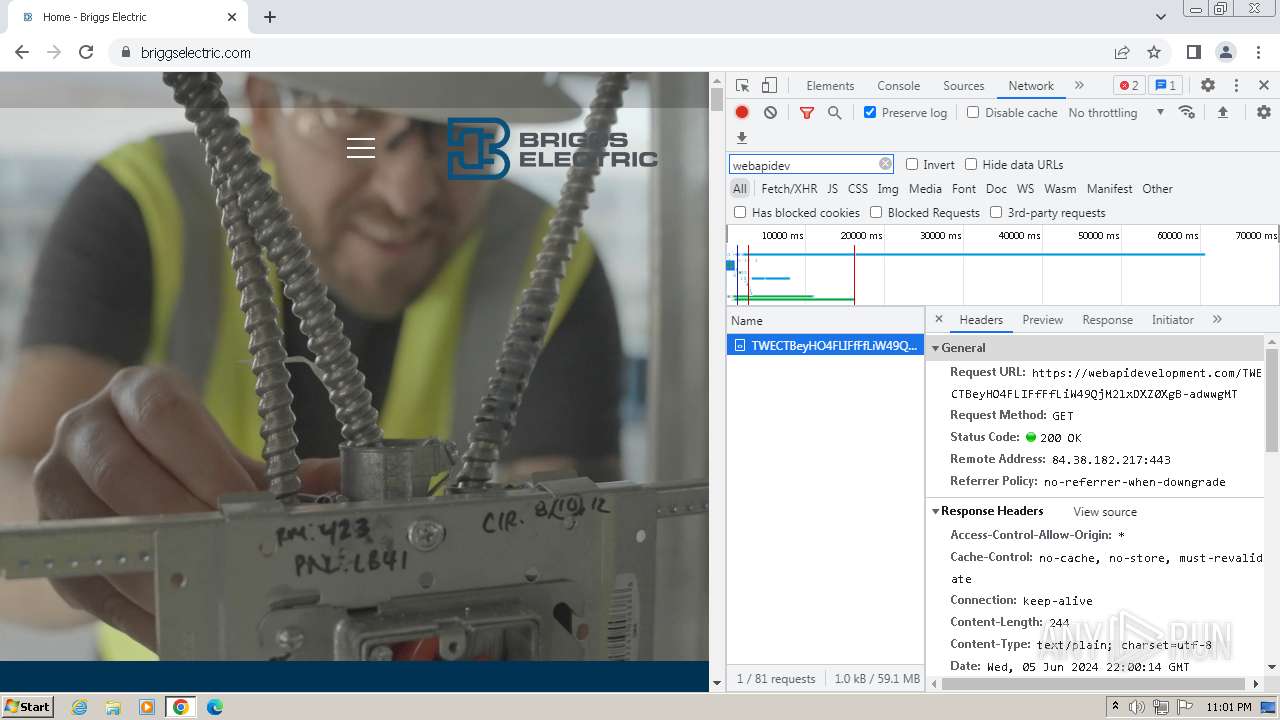Click the 2 errors badge
The width and height of the screenshot is (1280, 720).
(1129, 85)
